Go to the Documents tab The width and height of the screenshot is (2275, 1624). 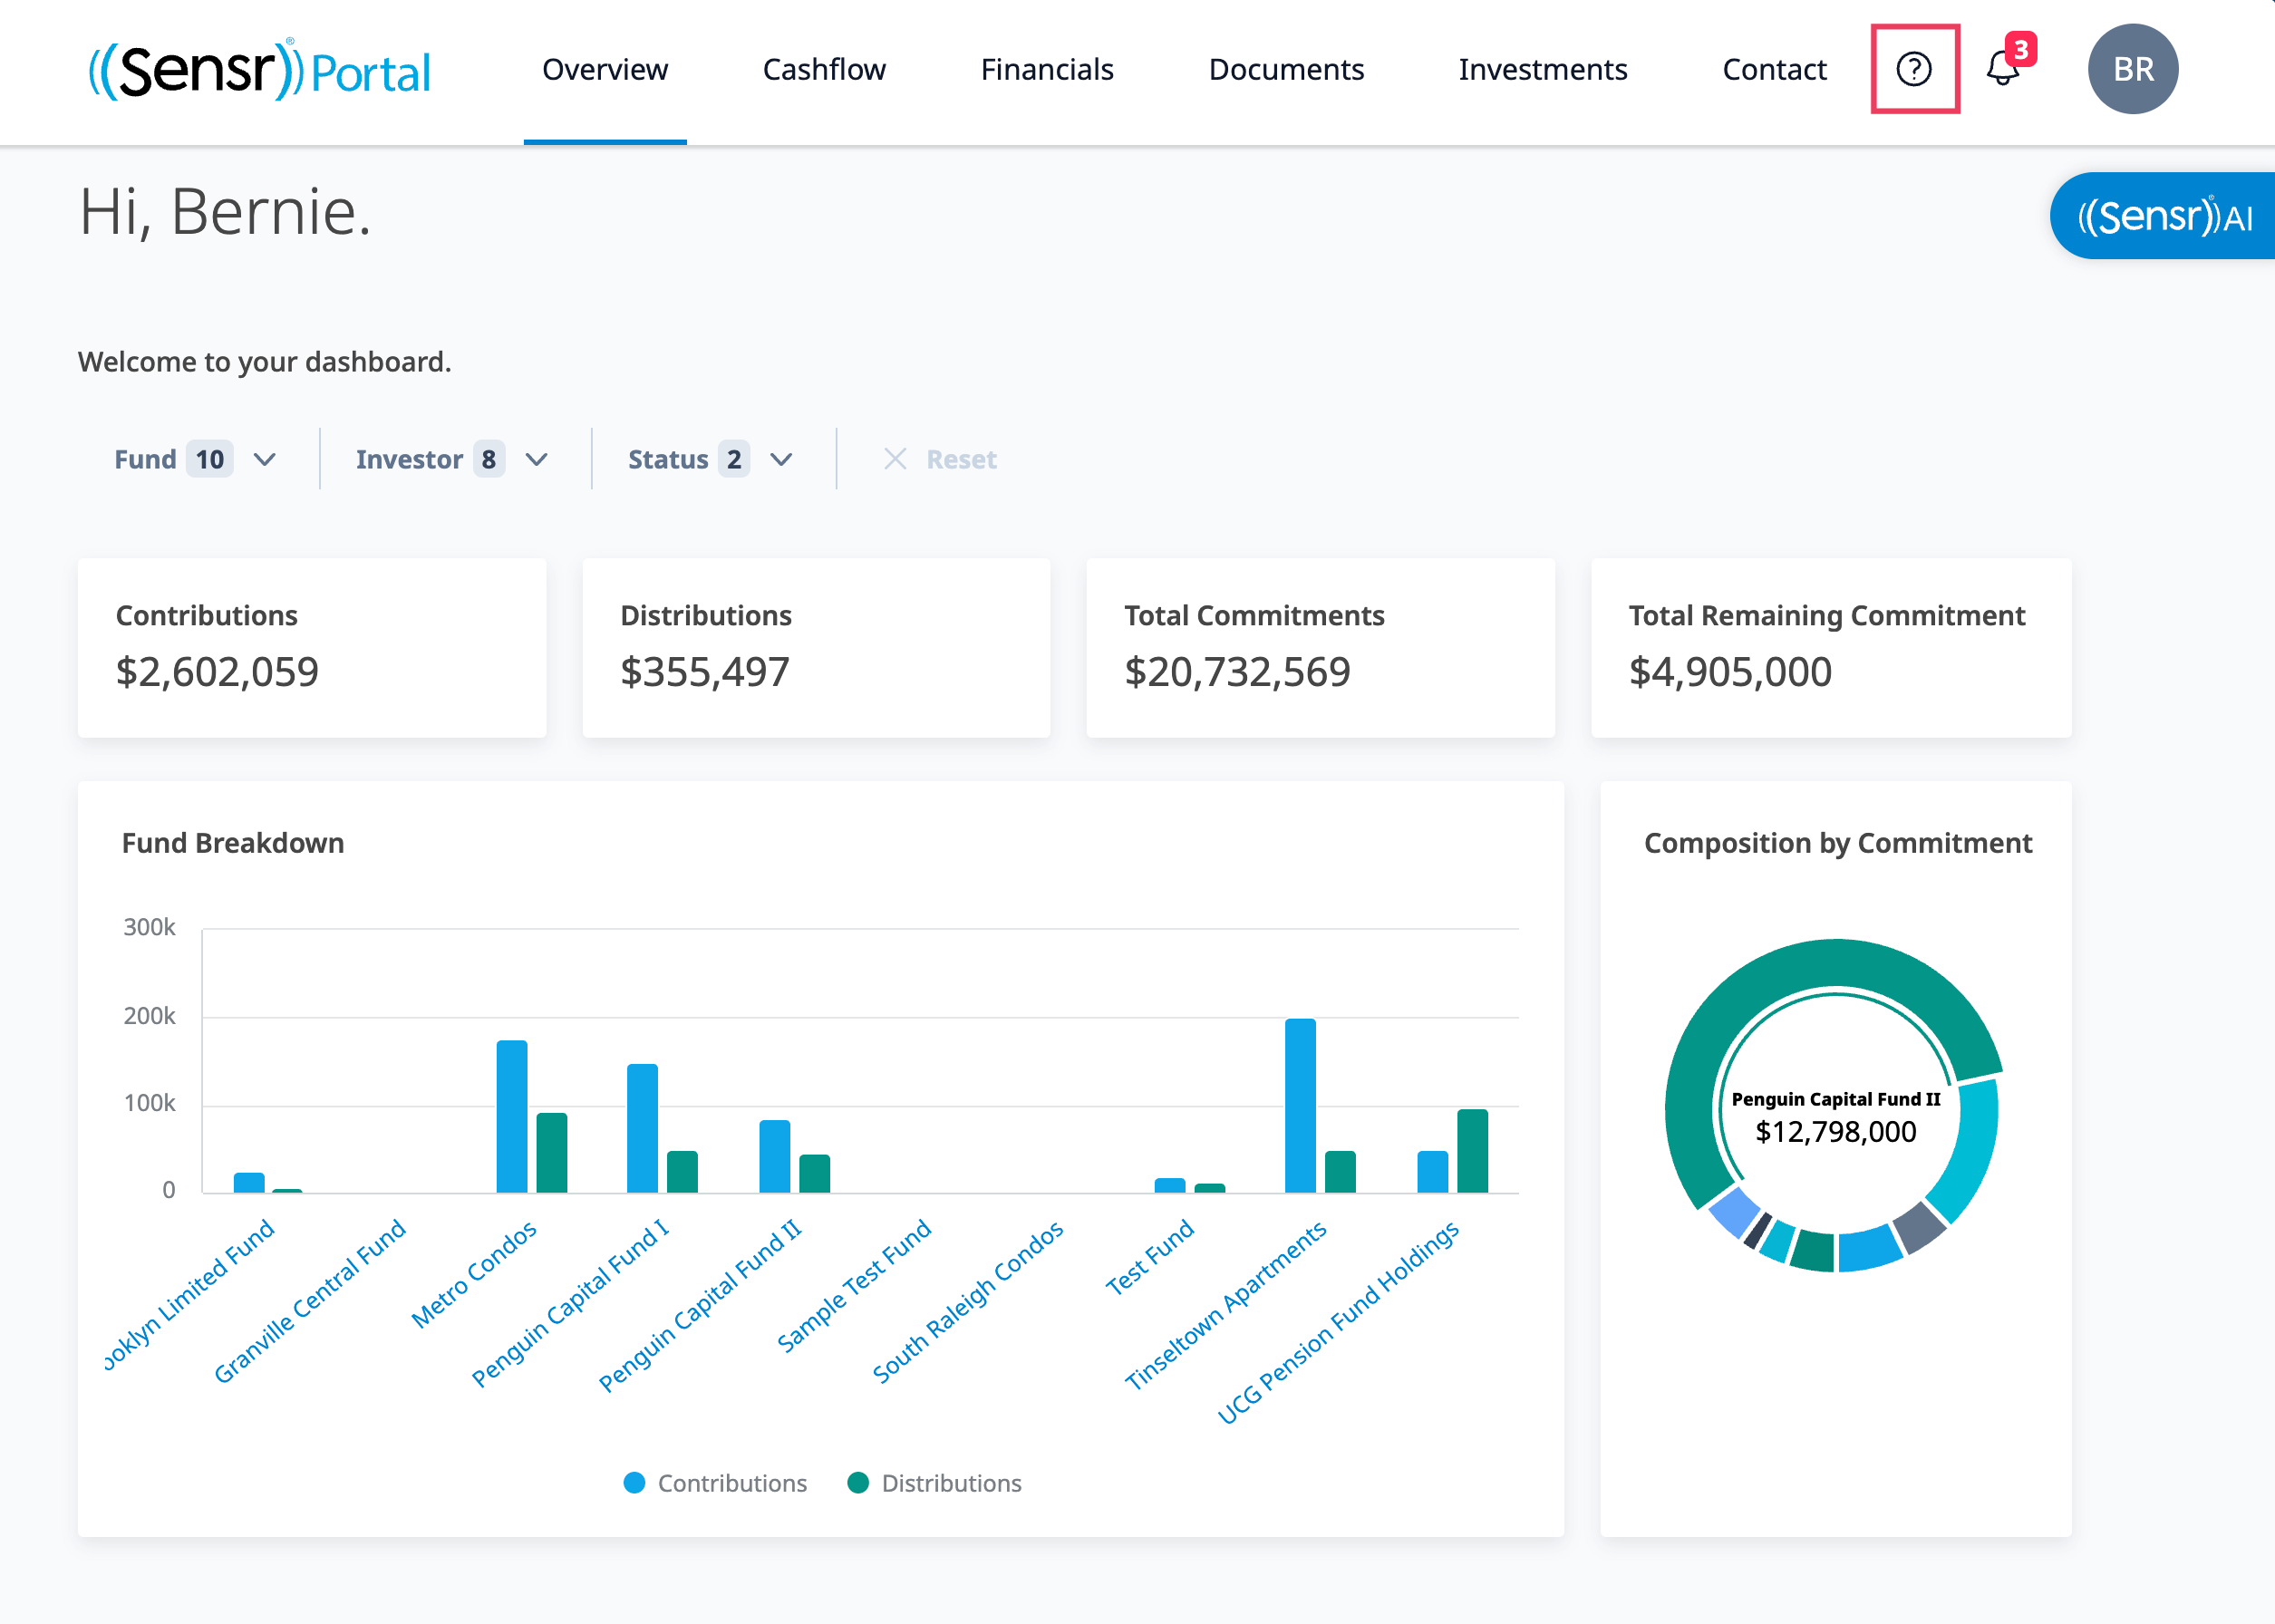click(1286, 69)
